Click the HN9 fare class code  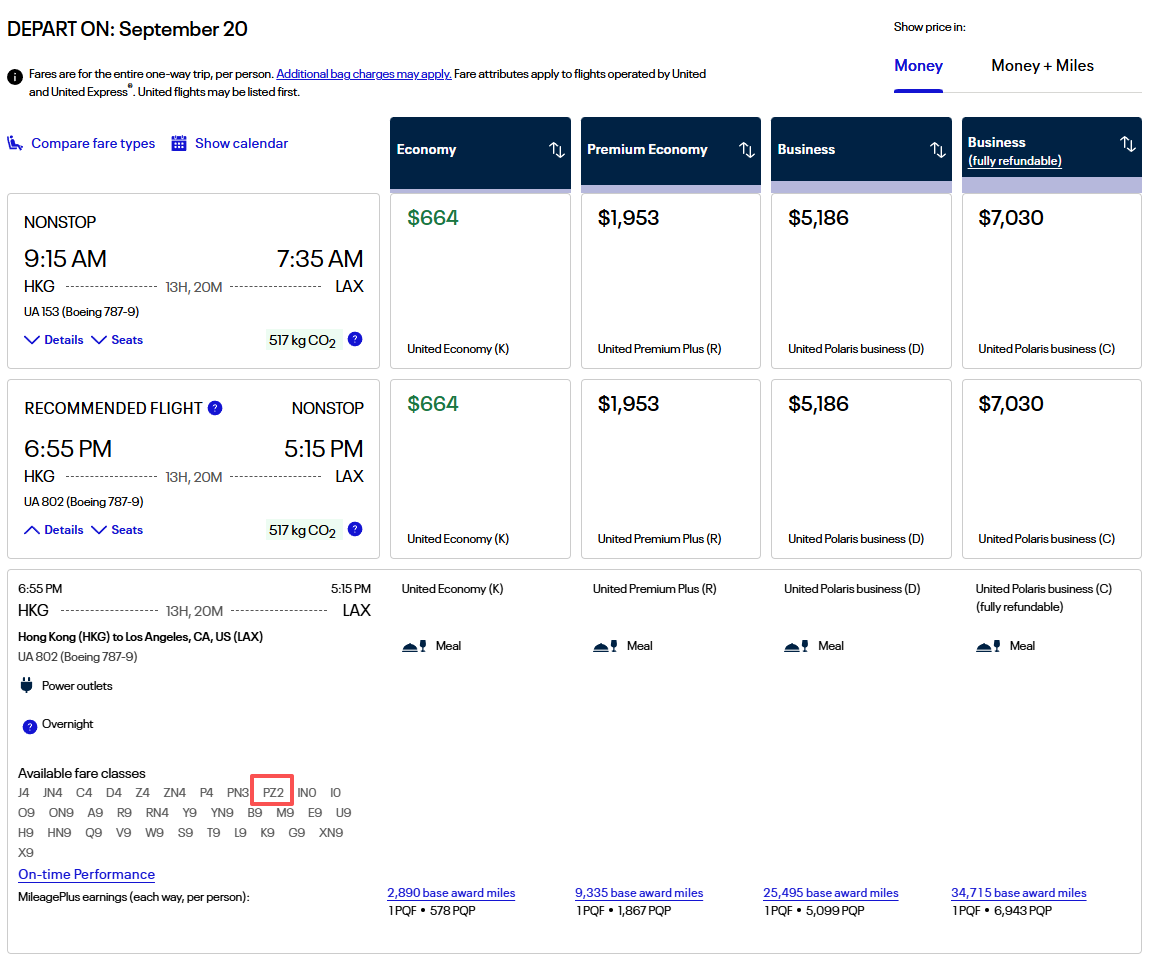click(59, 833)
